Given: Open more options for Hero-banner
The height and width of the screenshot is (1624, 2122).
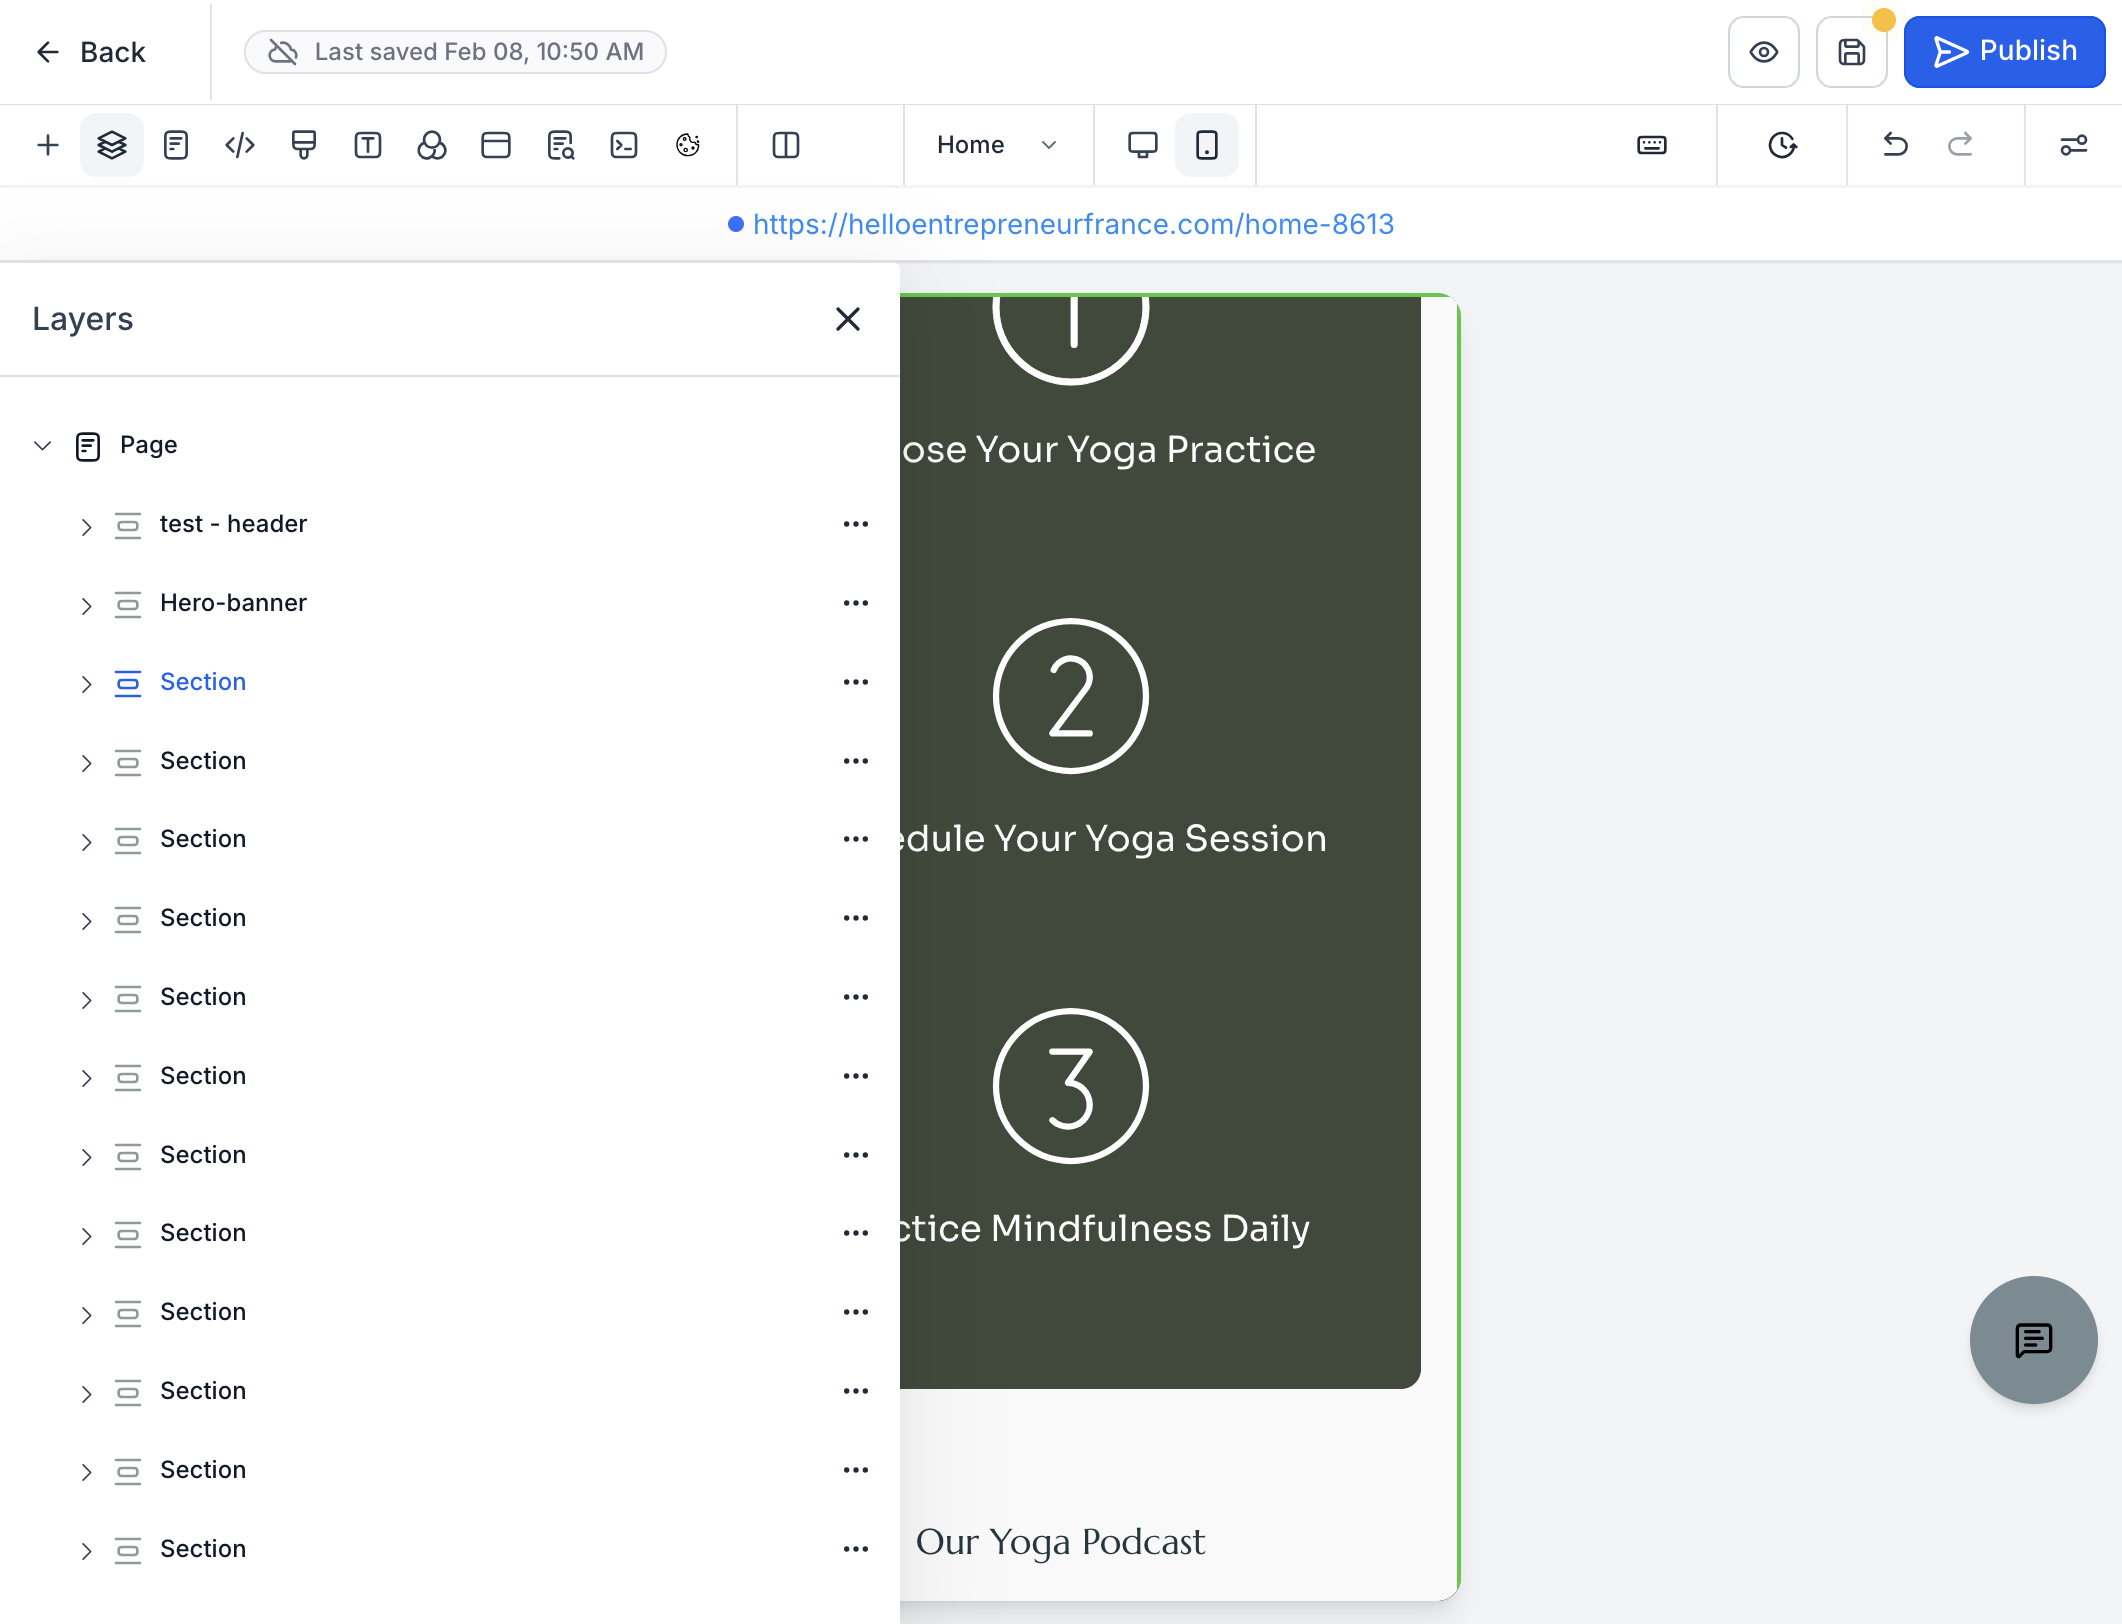Looking at the screenshot, I should [856, 603].
